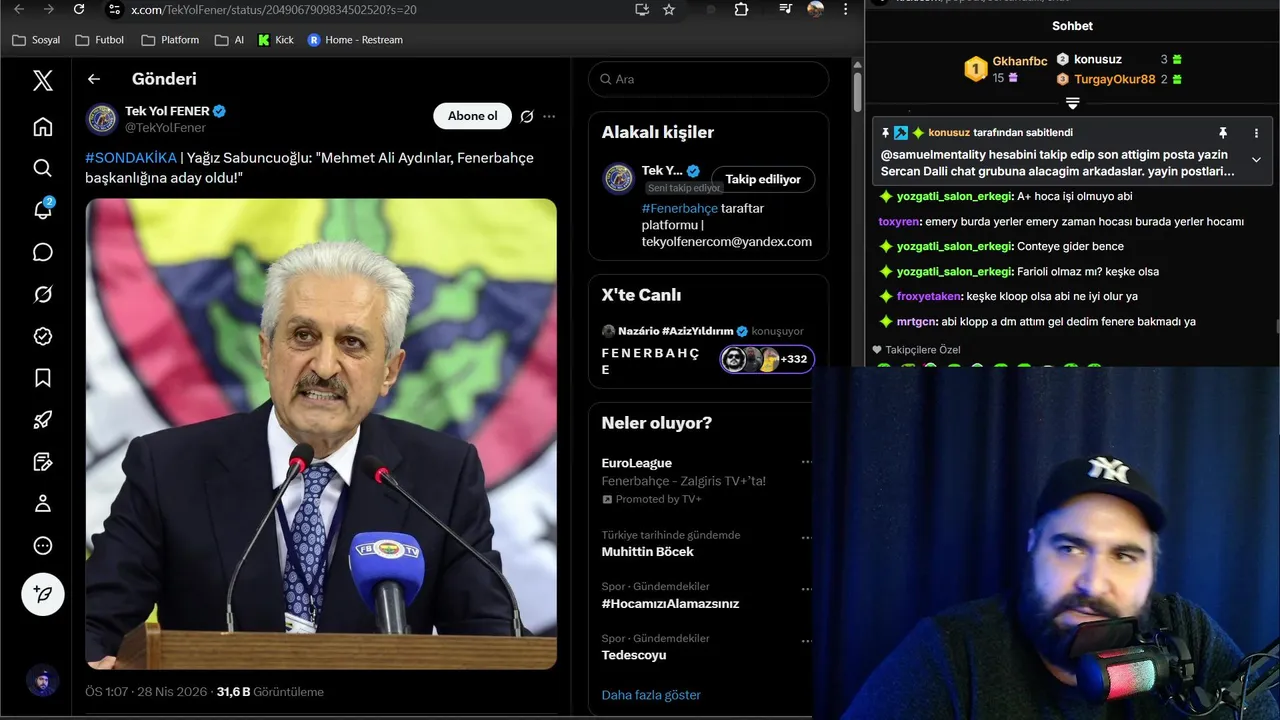Open the browser media controls icon
Viewport: 1280px width, 720px height.
tap(788, 9)
